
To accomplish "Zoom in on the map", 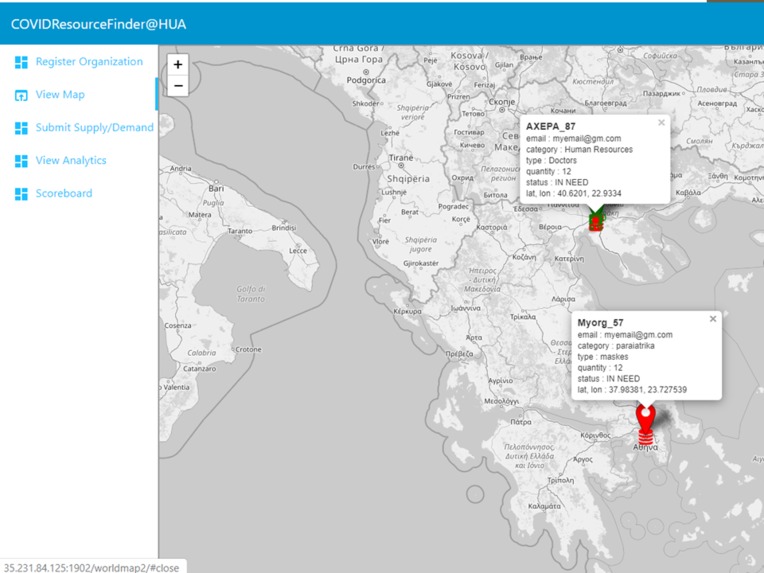I will point(178,64).
